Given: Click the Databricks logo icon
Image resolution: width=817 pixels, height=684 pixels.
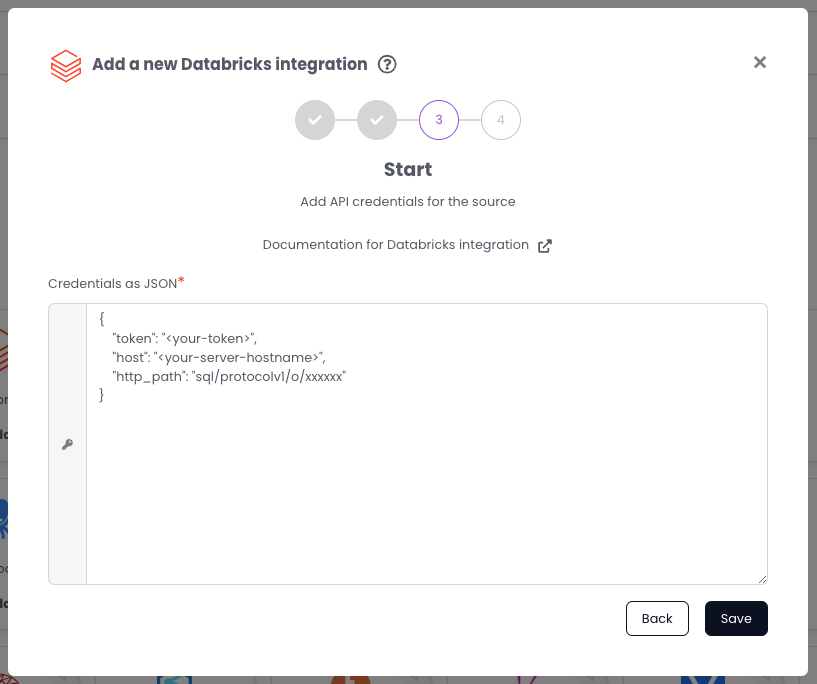Looking at the screenshot, I should 66,65.
